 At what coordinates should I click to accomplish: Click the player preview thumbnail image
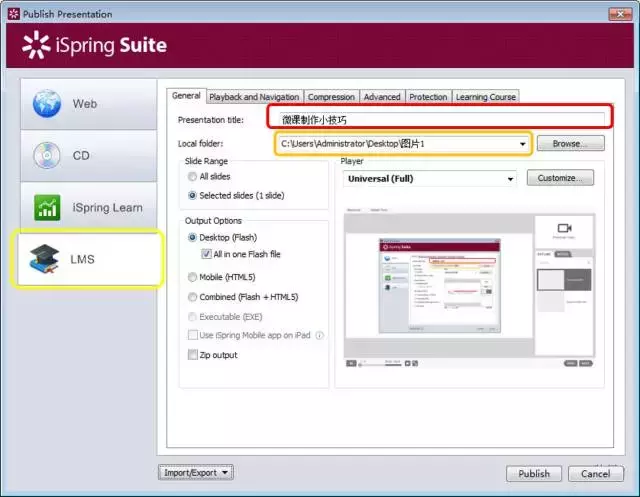440,286
